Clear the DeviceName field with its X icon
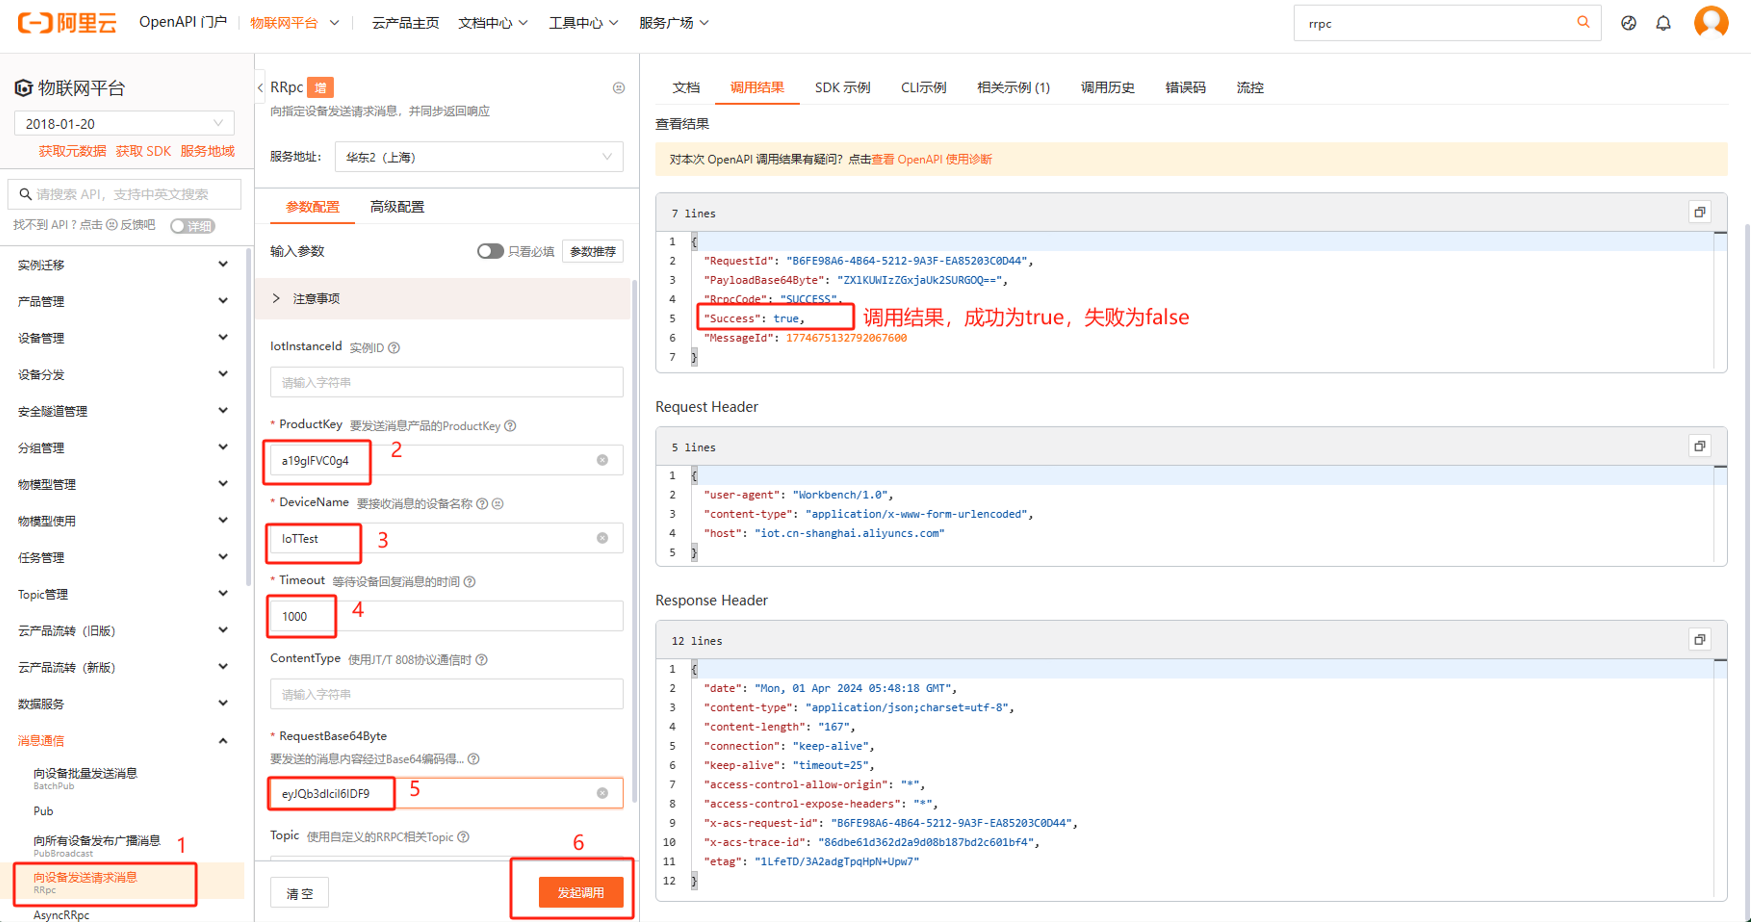Viewport: 1753px width, 922px height. click(x=602, y=538)
